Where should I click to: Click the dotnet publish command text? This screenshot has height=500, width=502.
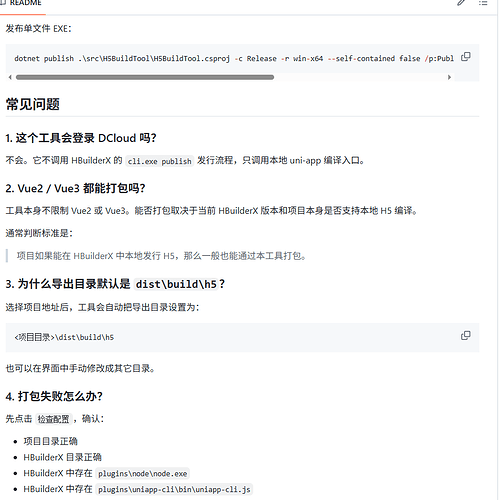click(x=234, y=59)
